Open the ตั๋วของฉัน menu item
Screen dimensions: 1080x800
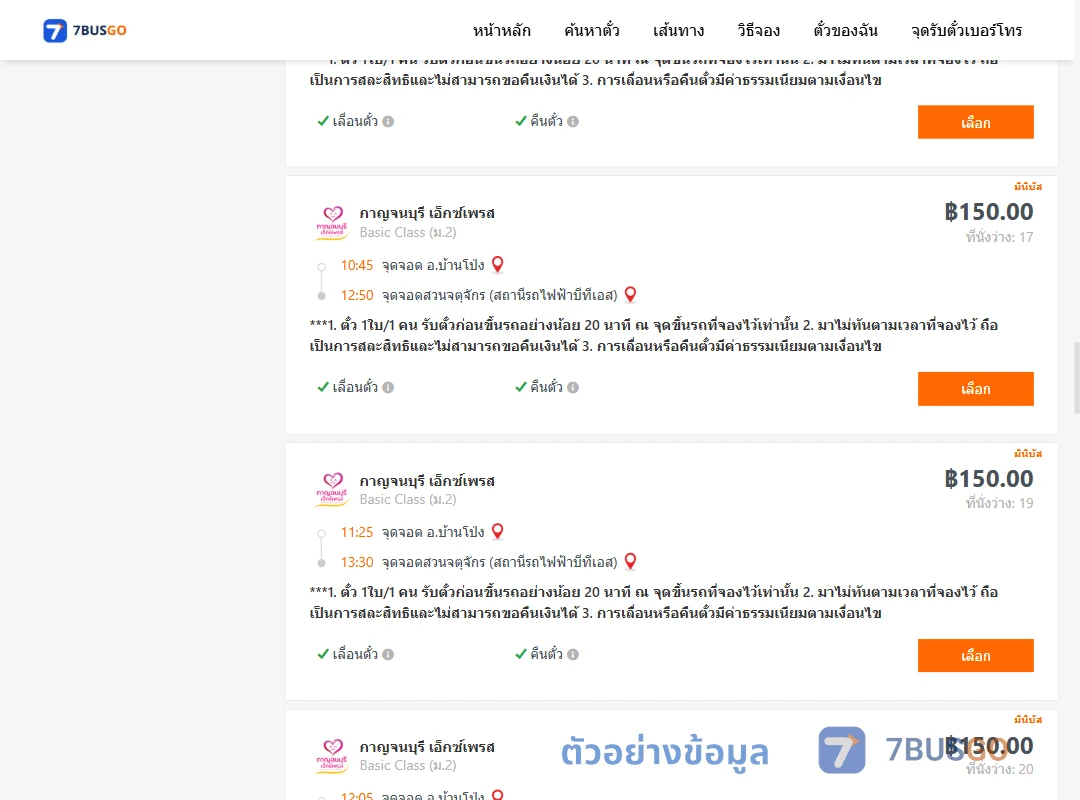coord(845,30)
